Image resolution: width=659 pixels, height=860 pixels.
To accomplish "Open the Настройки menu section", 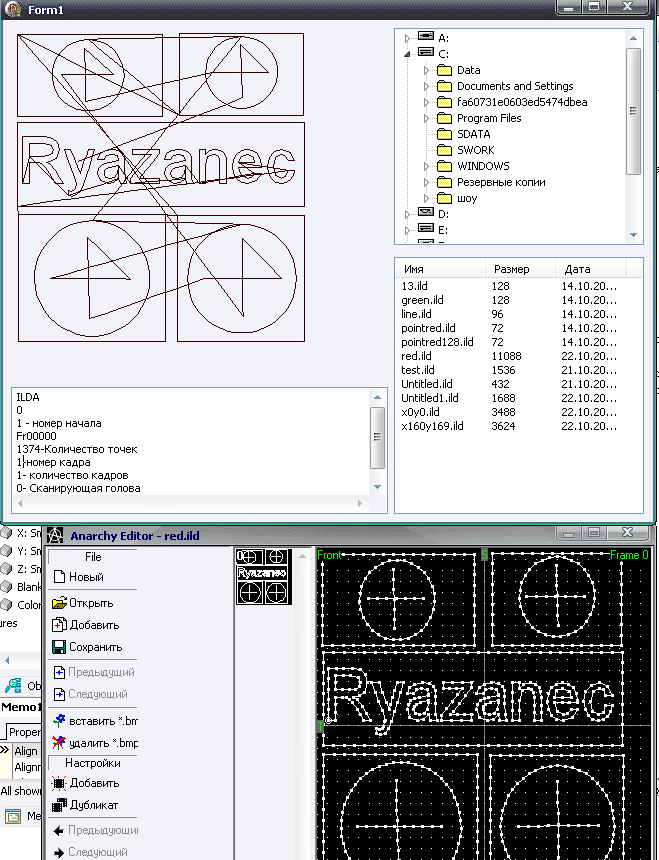I will tap(93, 763).
